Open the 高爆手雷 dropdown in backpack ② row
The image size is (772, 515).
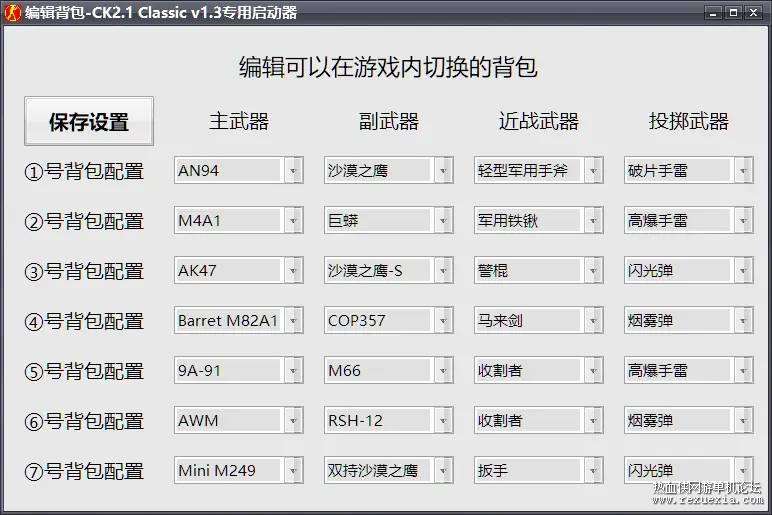click(x=689, y=220)
